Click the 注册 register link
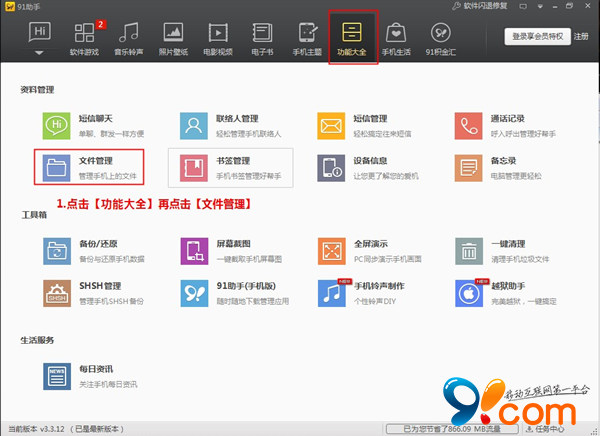This screenshot has height=436, width=600. 581,36
